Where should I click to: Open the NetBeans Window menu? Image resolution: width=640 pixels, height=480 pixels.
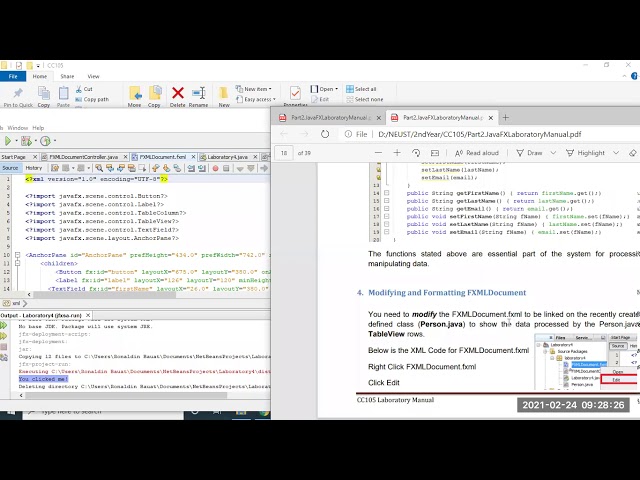click(x=18, y=128)
